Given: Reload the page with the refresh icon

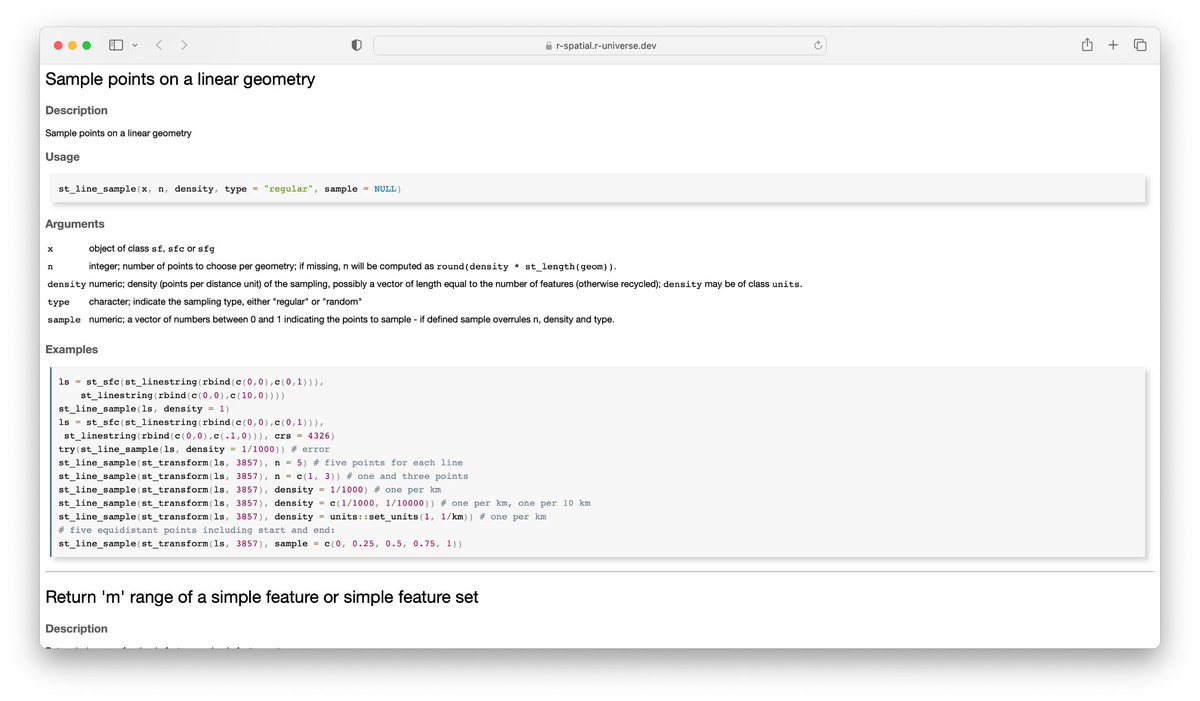Looking at the screenshot, I should (817, 45).
